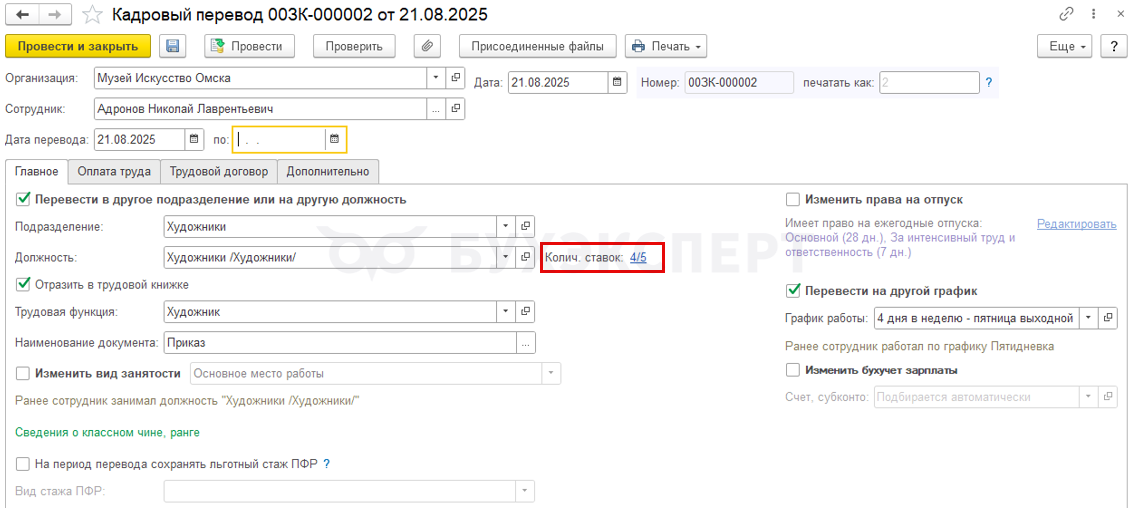Toggle 'Перевести на другой график' checkbox
1131x508 pixels.
(x=793, y=291)
